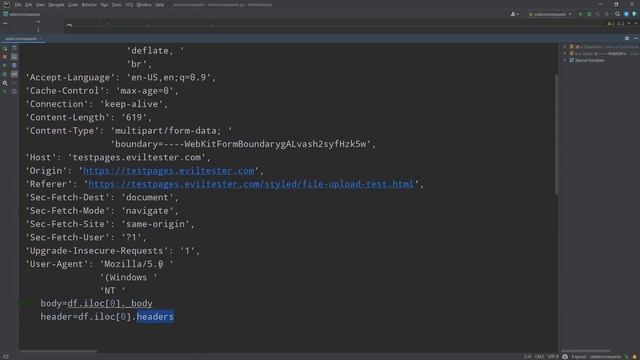The image size is (640, 360).
Task: Open the file-upload-test.html Referer link
Action: (x=251, y=184)
